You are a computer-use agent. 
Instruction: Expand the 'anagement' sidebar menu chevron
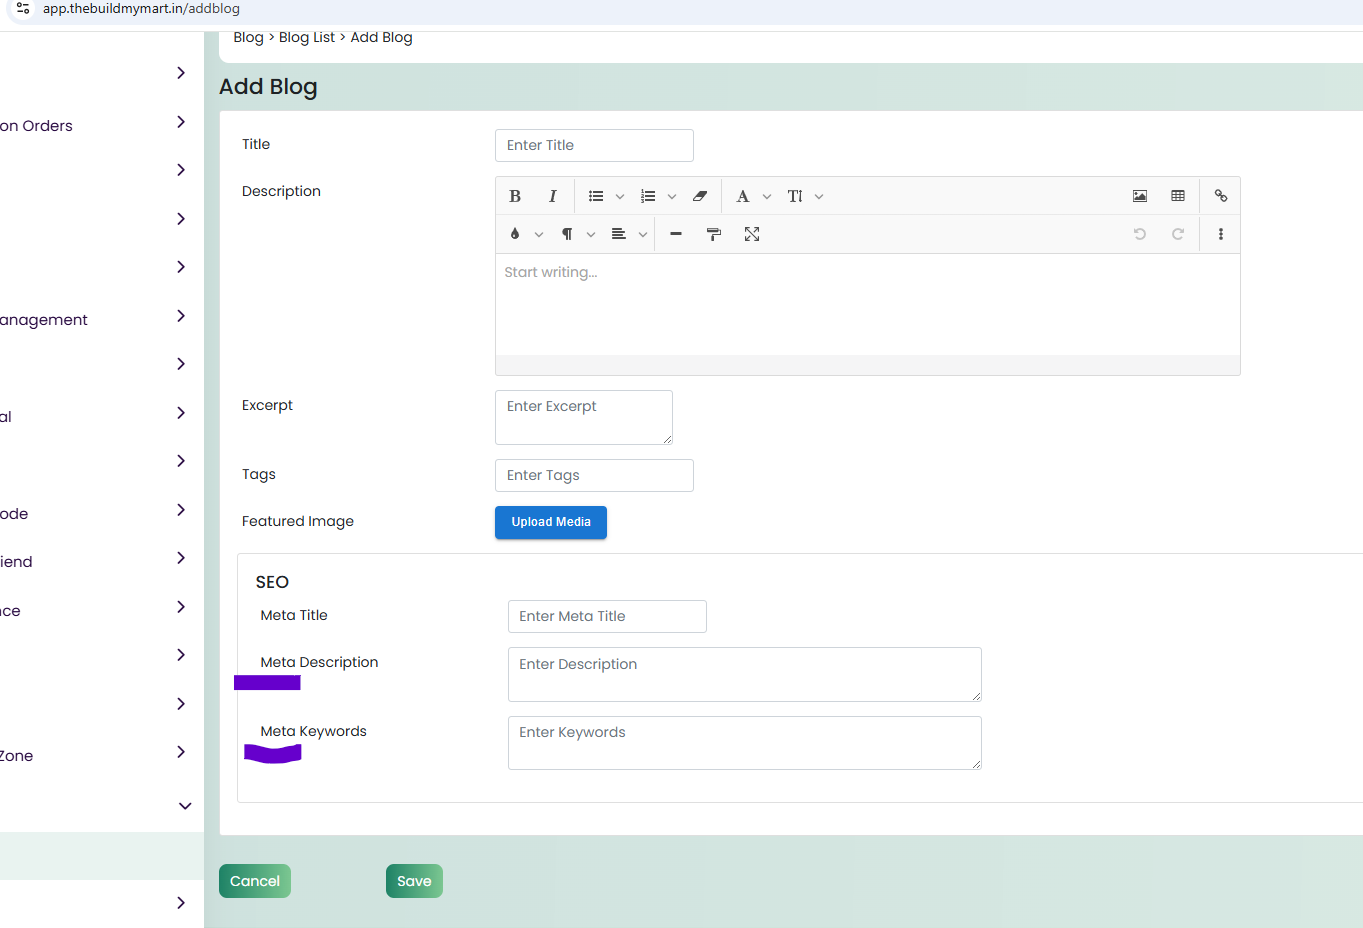[181, 316]
